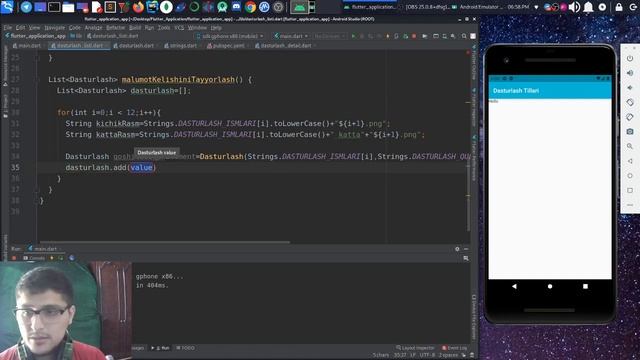Click the blue Open DevTools icon in Run panel
The width and height of the screenshot is (640, 360).
click(72, 258)
